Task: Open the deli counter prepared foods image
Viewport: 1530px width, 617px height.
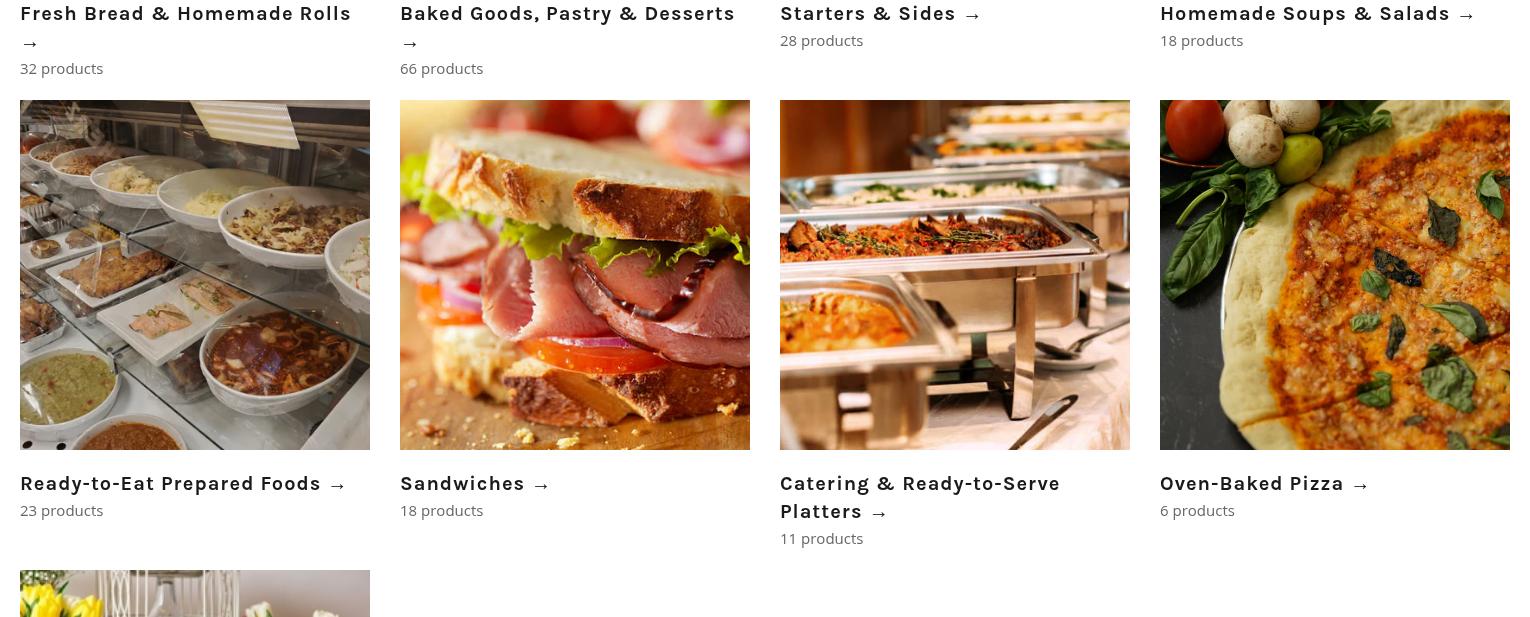Action: click(195, 275)
